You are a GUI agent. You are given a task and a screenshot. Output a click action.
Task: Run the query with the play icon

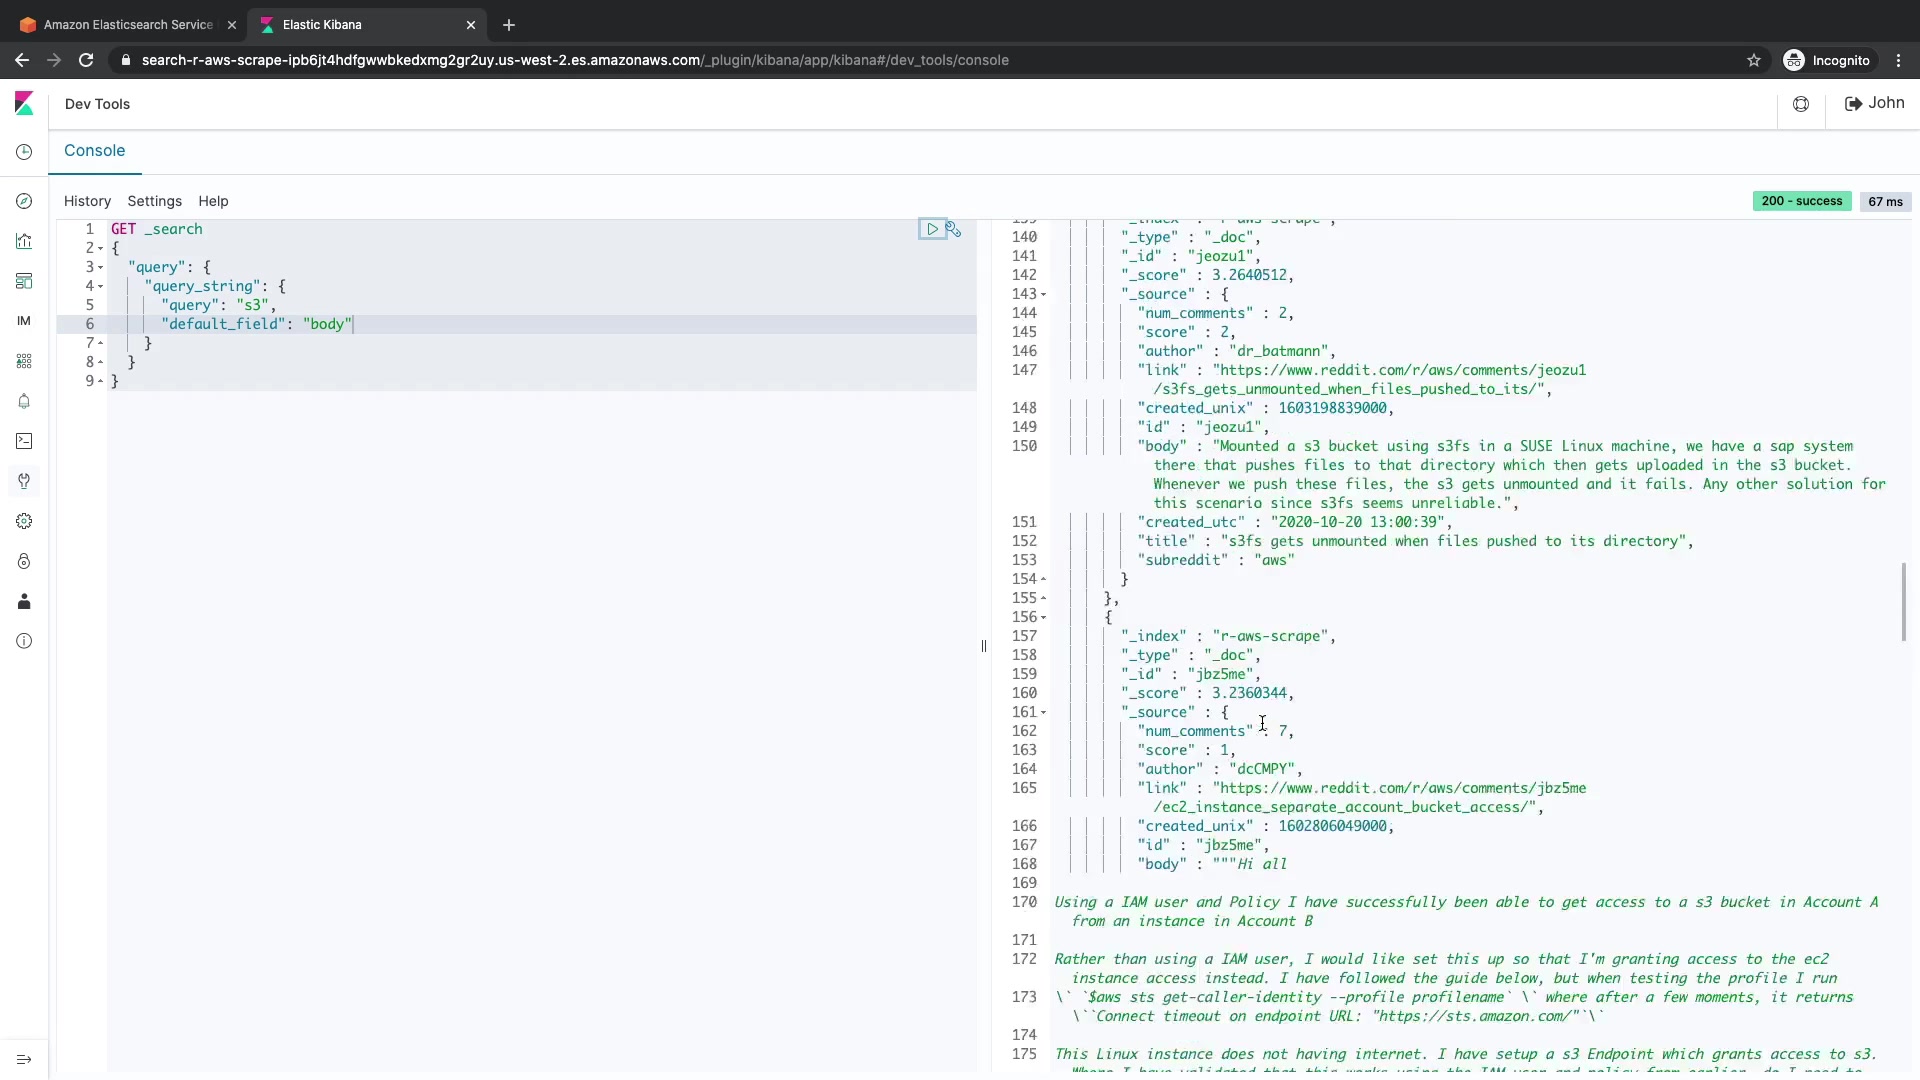[x=932, y=229]
